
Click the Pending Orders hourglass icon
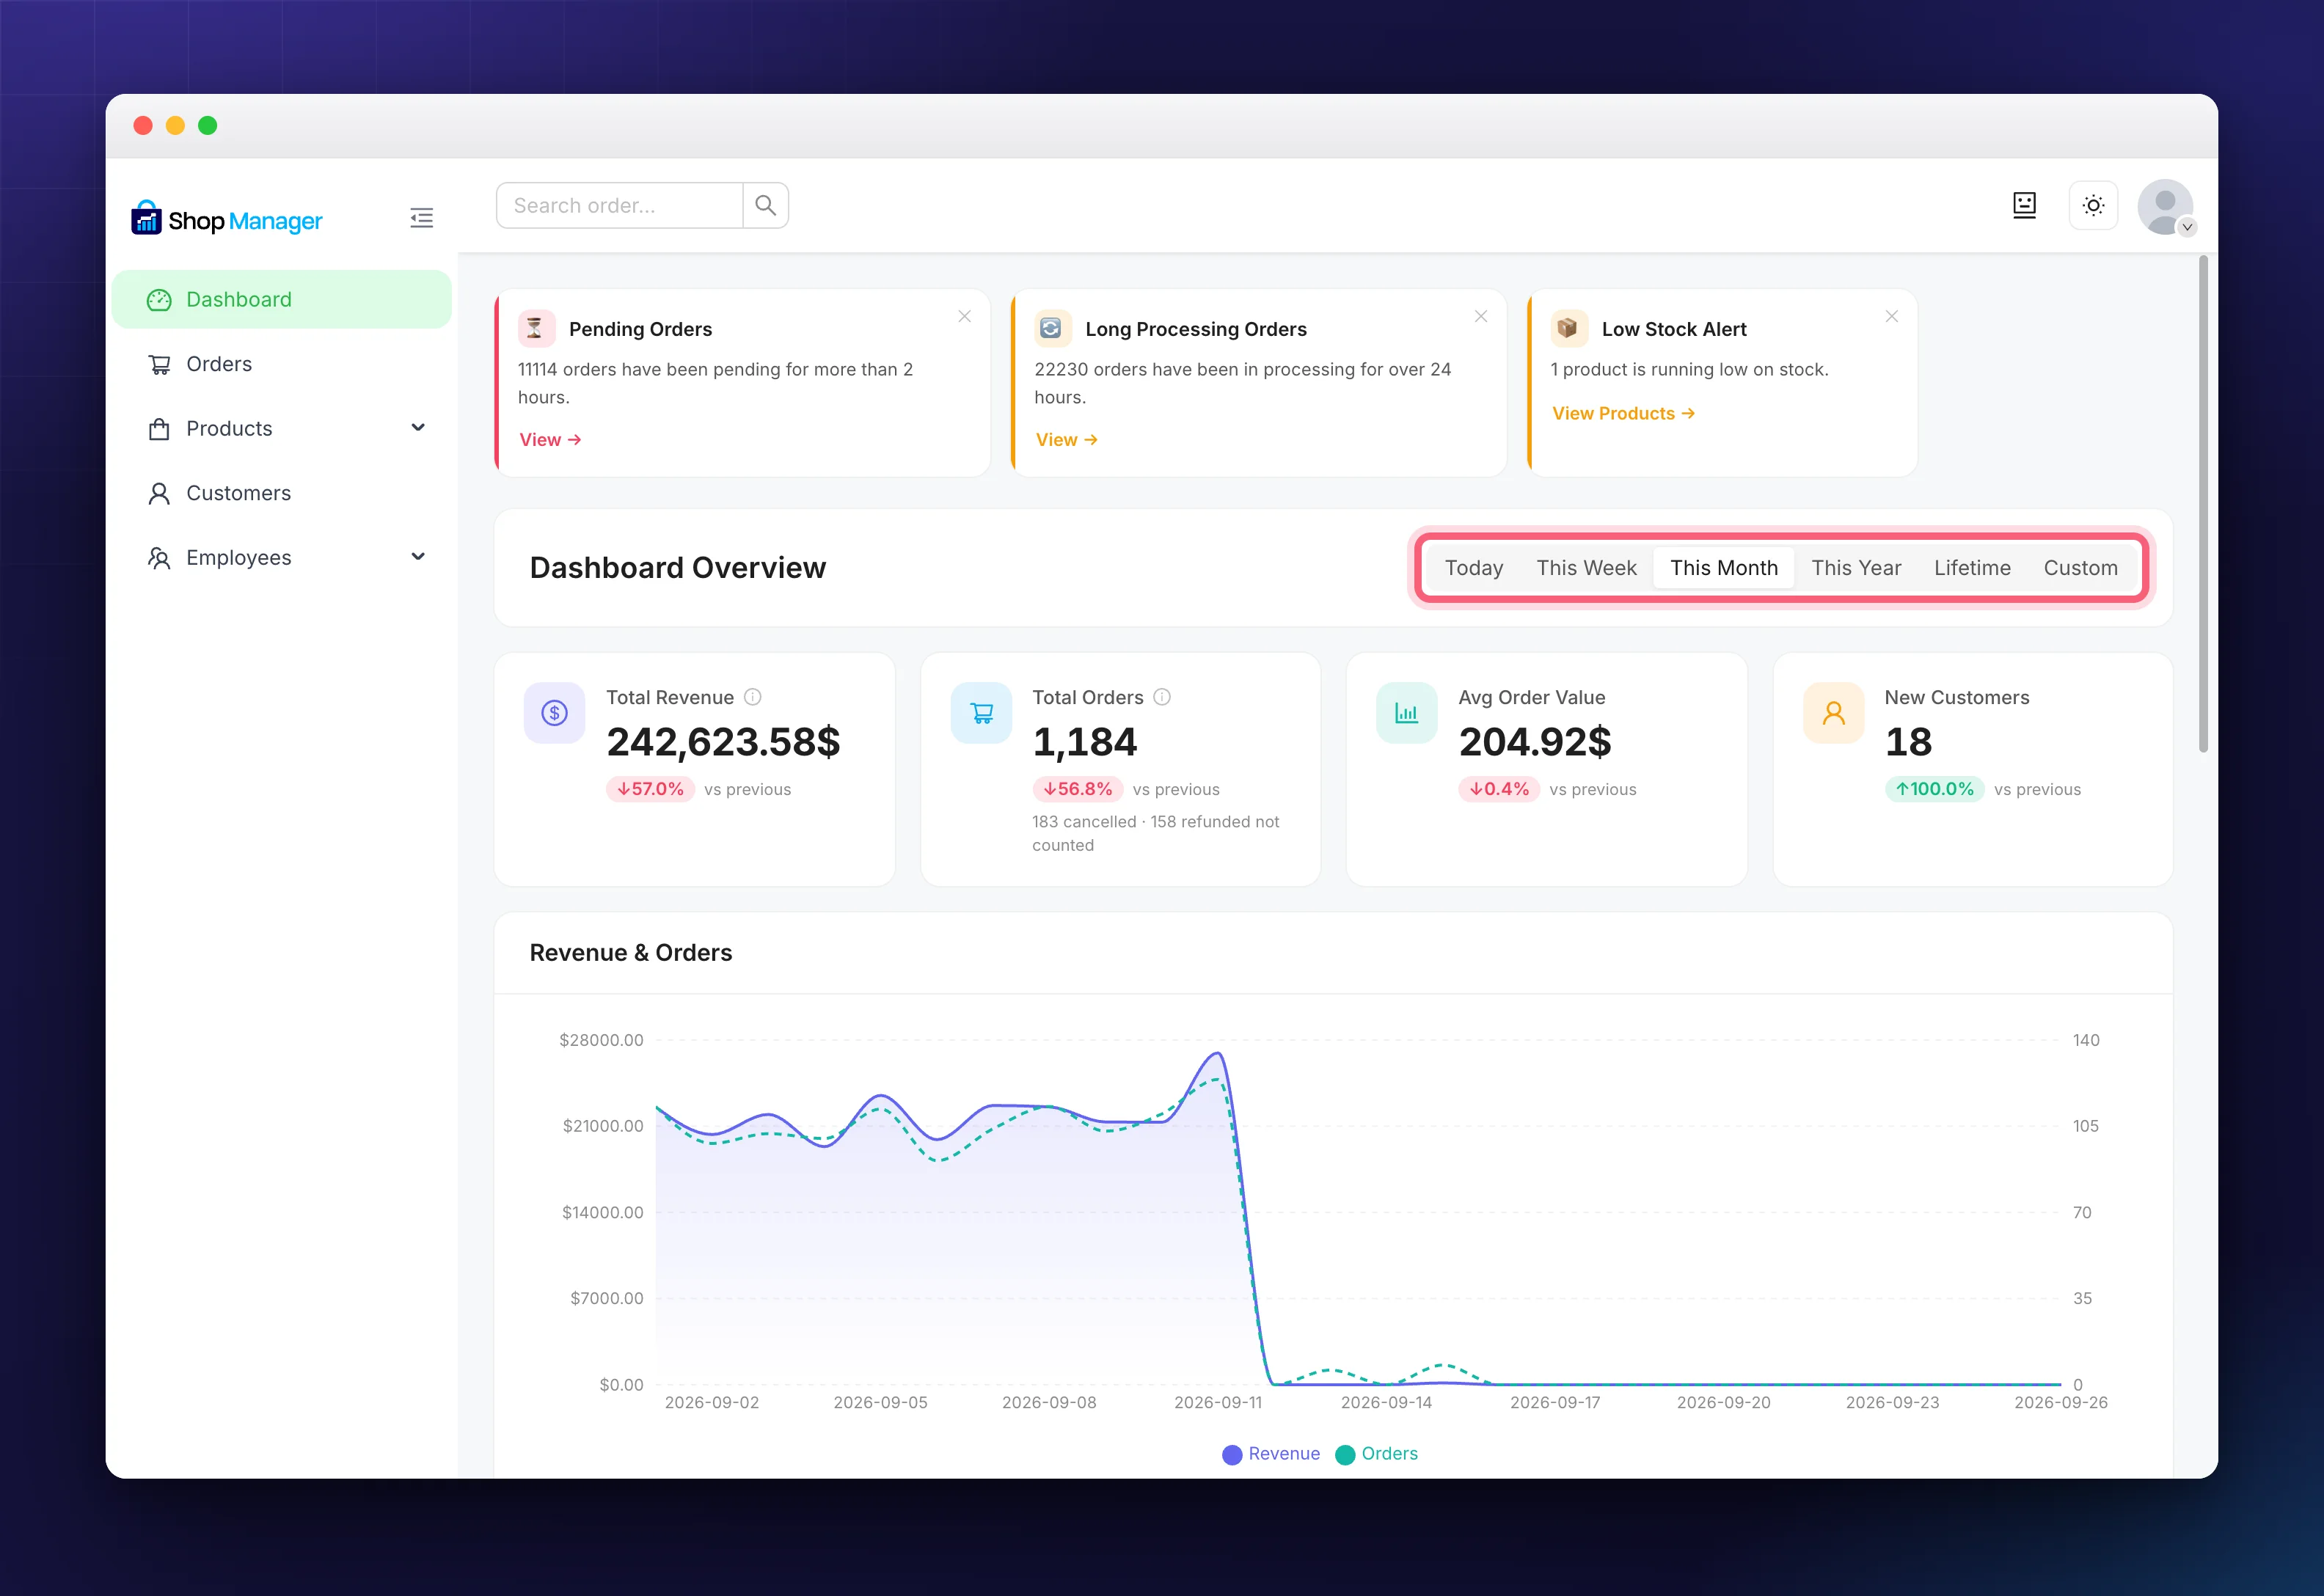[536, 328]
